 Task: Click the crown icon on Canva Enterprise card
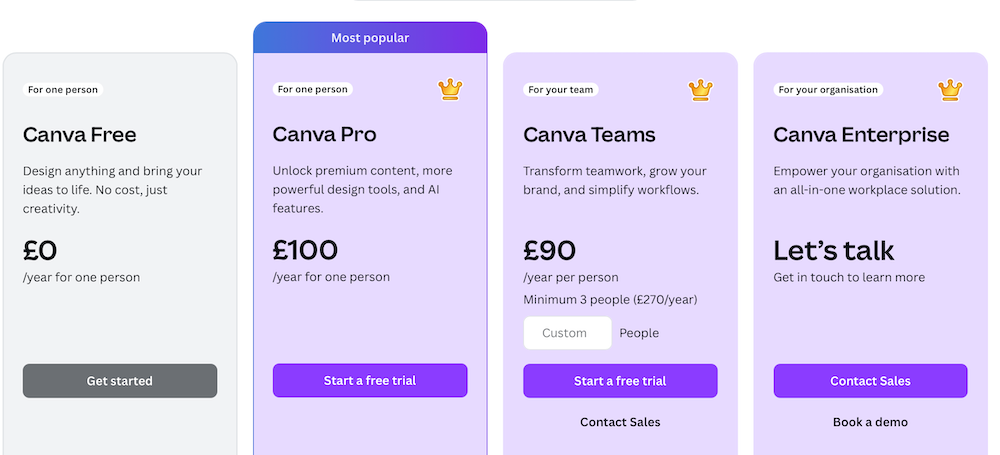pyautogui.click(x=950, y=90)
